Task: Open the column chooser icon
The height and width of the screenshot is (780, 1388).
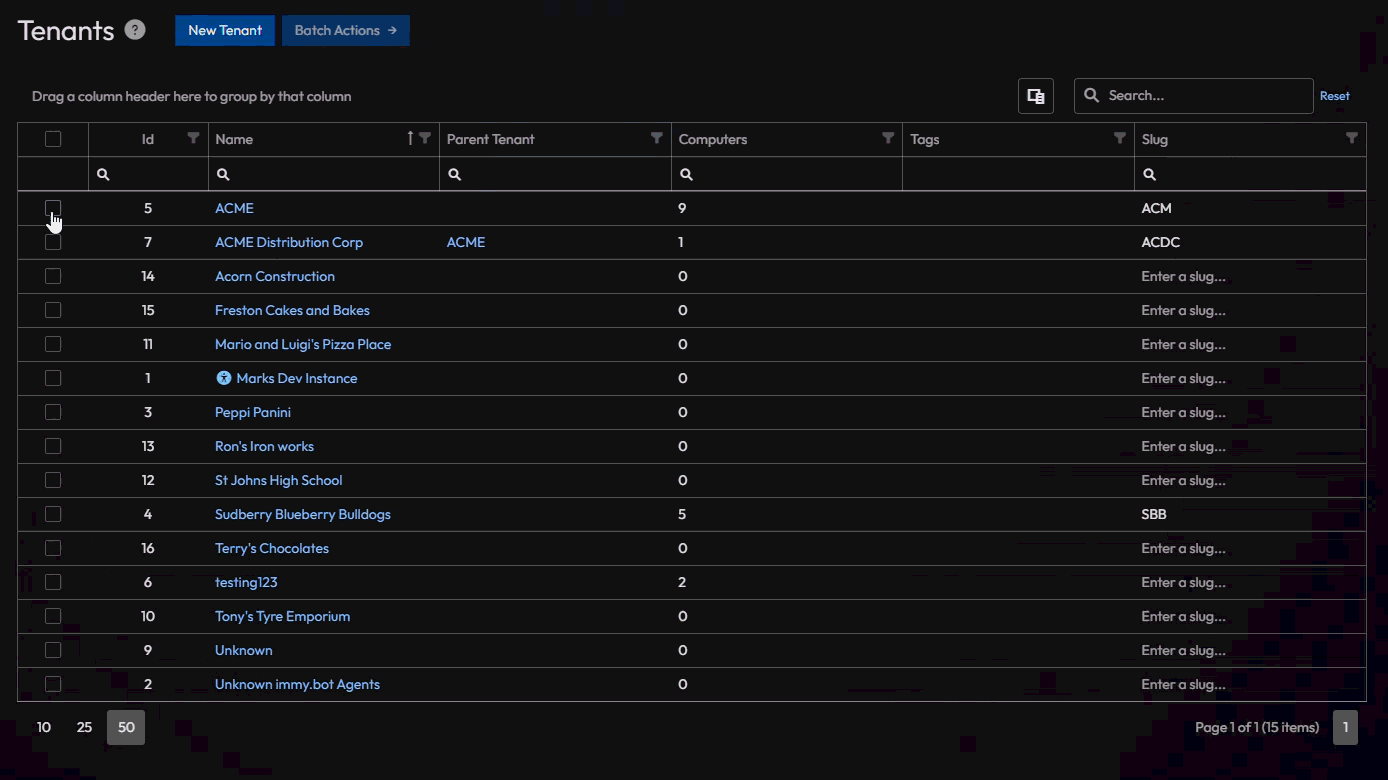Action: 1036,96
